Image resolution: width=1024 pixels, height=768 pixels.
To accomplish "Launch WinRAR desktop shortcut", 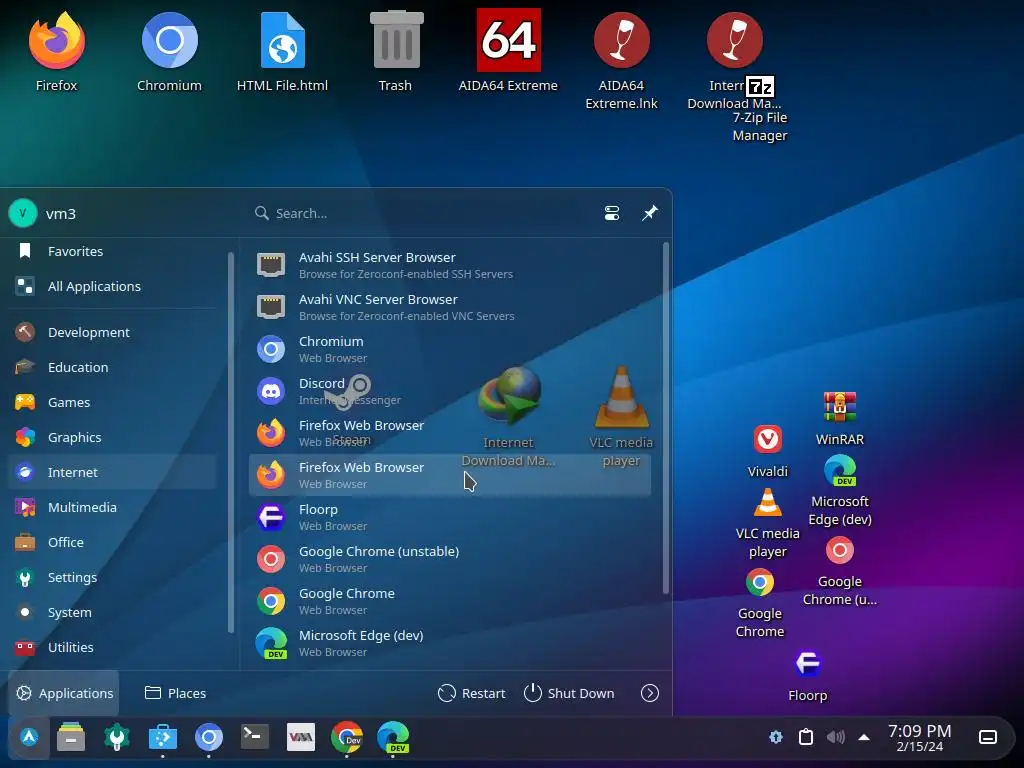I will coord(840,419).
